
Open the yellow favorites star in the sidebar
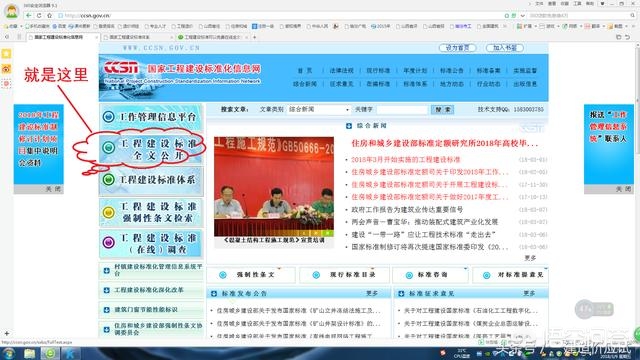pyautogui.click(x=7, y=54)
